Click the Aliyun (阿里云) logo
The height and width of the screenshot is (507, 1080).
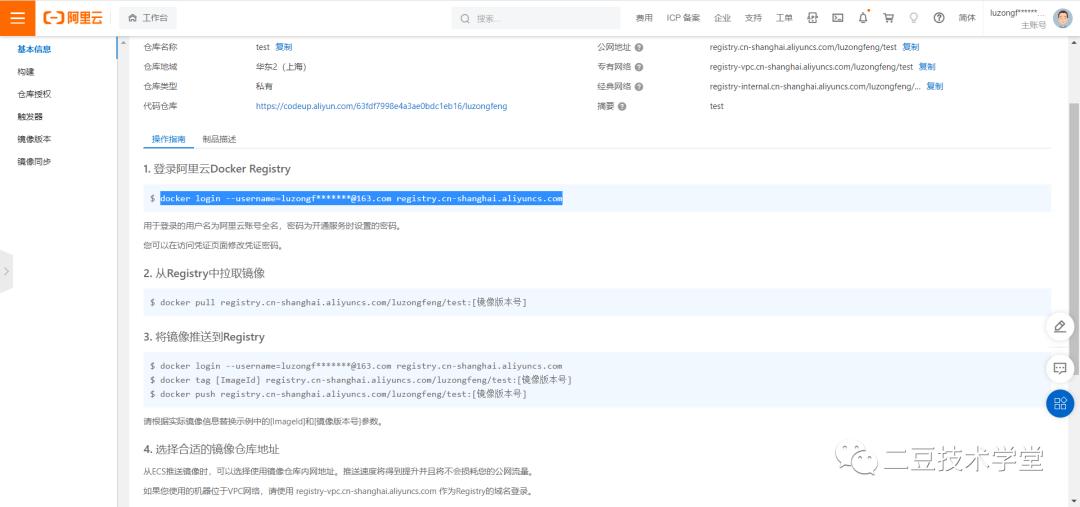tap(73, 18)
